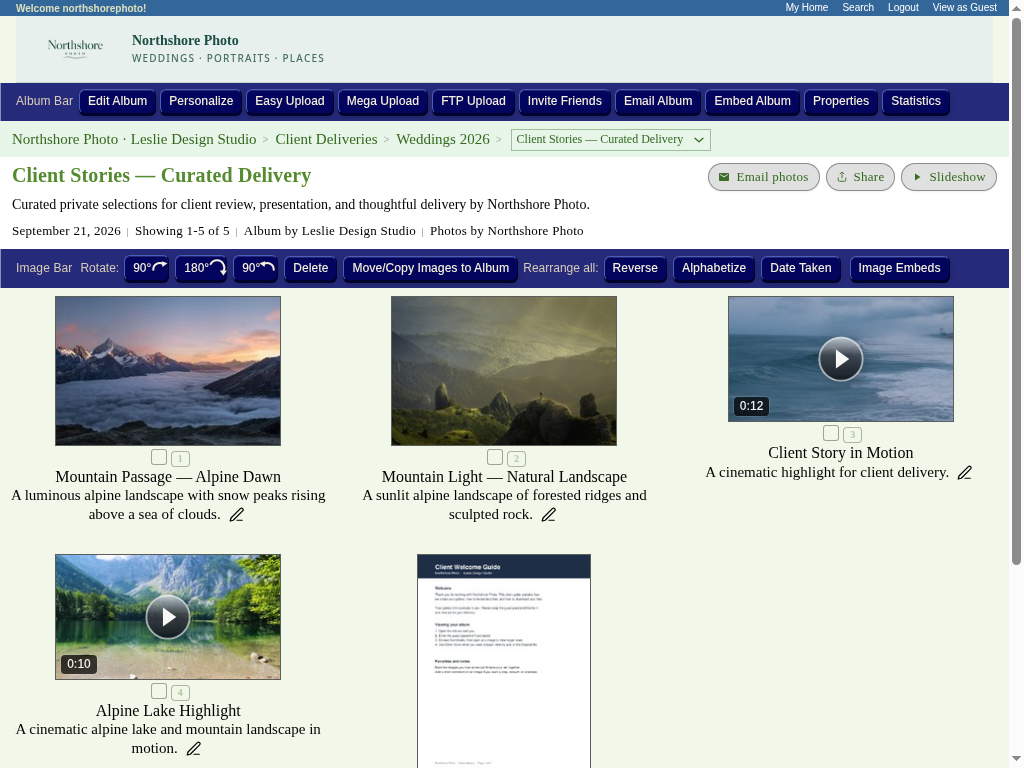Alphabetize all images
Screen dimensions: 1024x768
(714, 268)
